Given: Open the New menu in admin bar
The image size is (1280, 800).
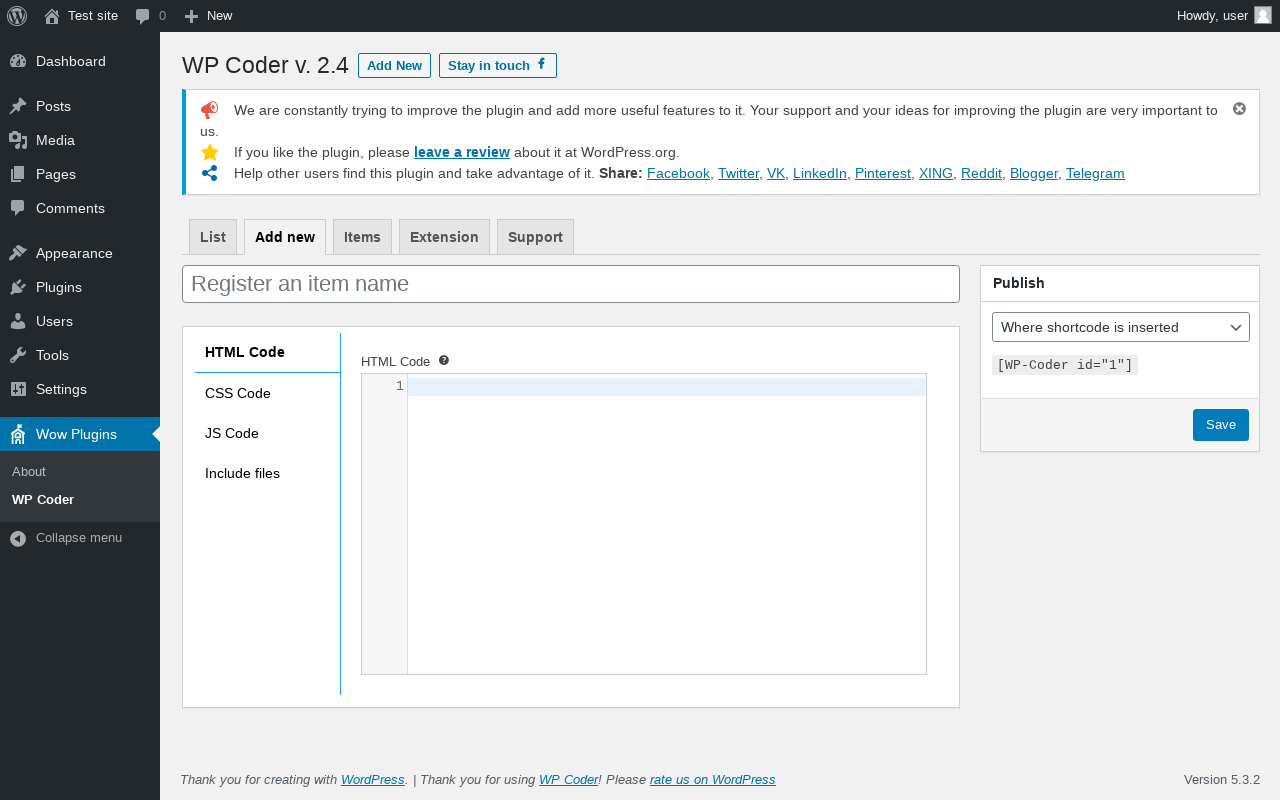Looking at the screenshot, I should tap(209, 16).
